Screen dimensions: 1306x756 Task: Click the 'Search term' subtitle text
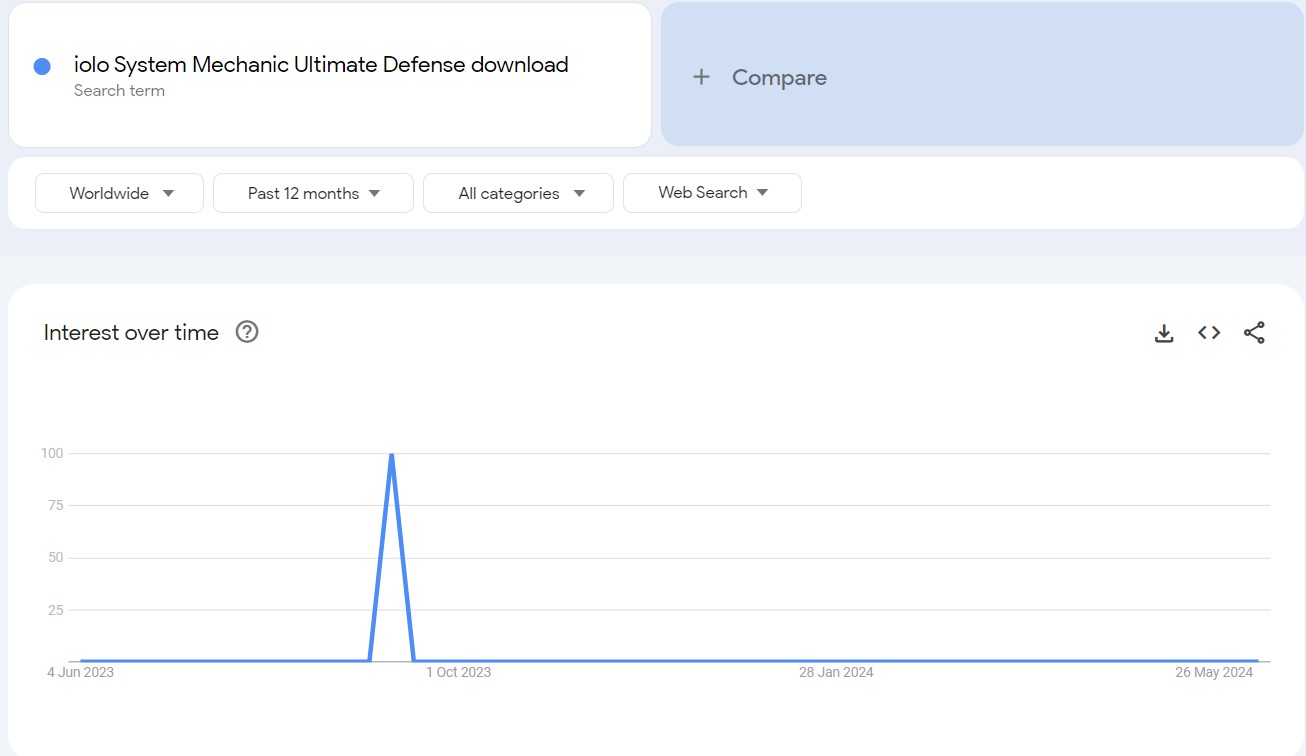pos(119,91)
